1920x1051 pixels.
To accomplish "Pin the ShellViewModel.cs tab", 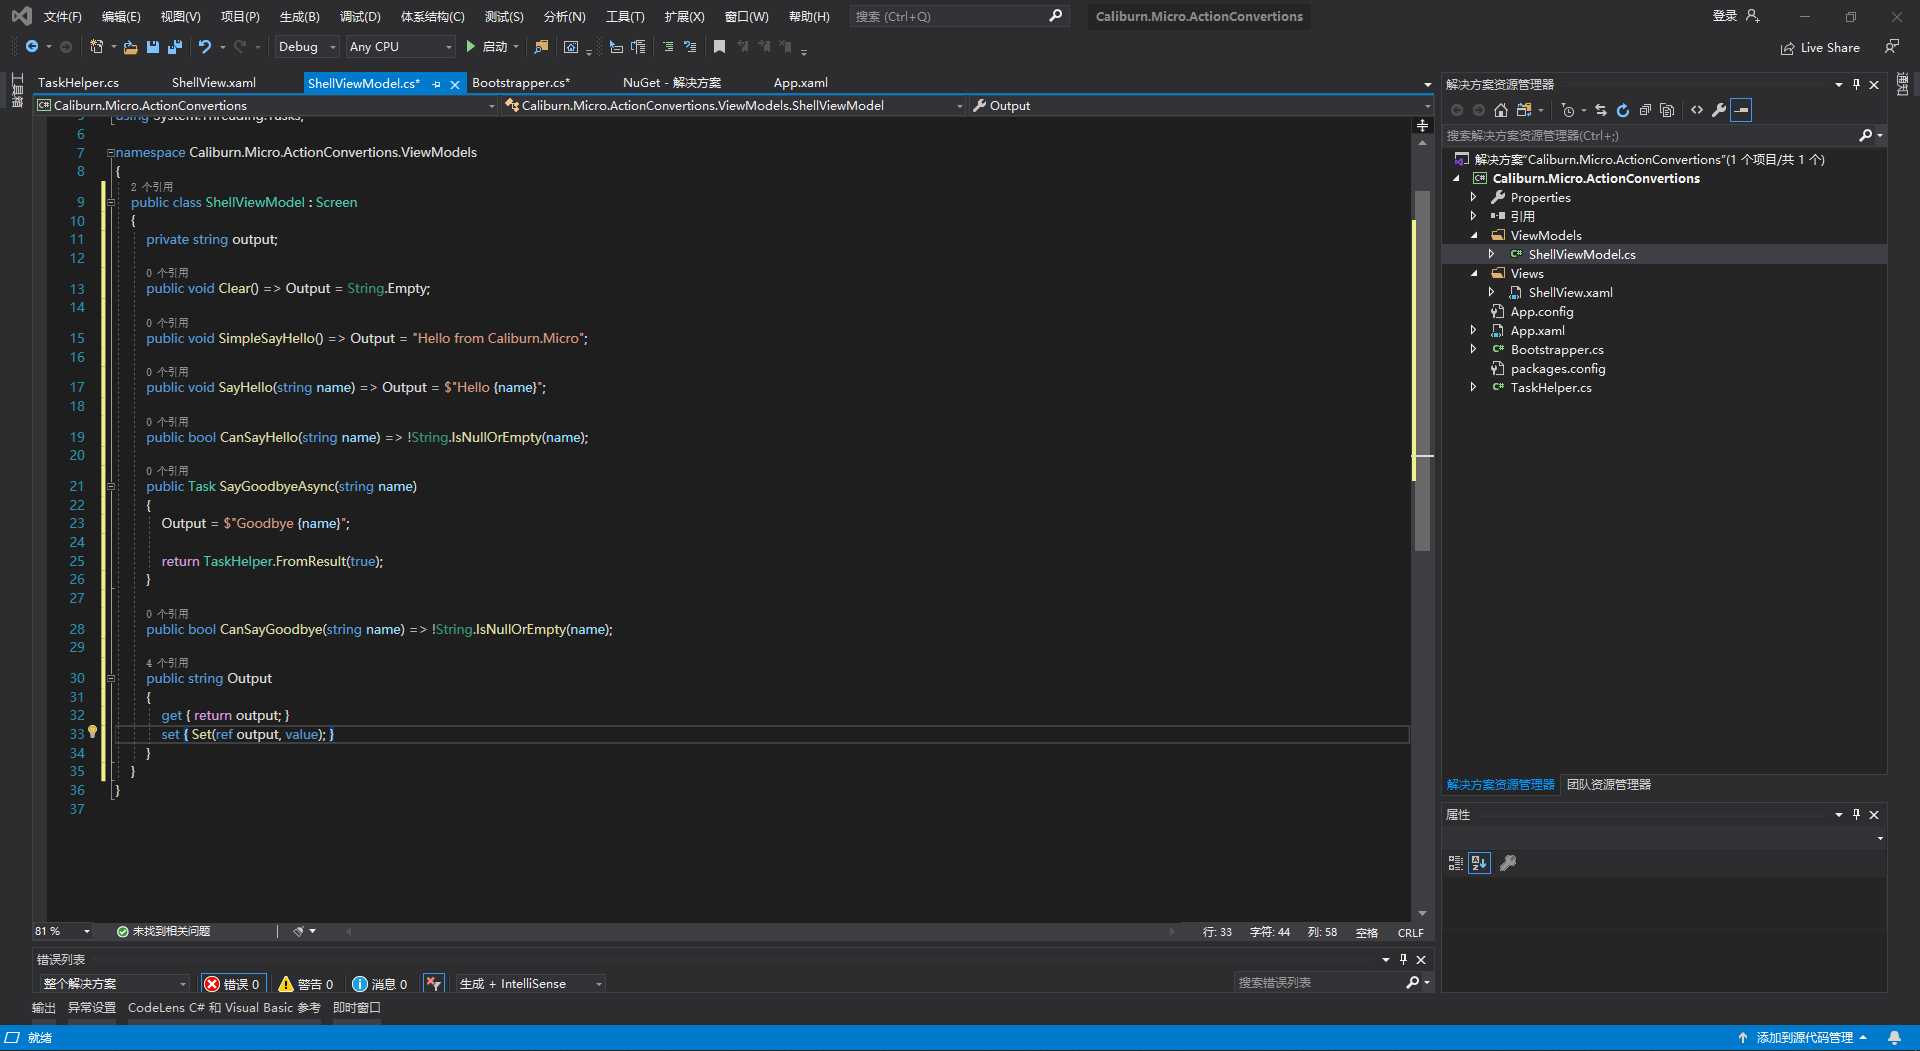I will [437, 84].
